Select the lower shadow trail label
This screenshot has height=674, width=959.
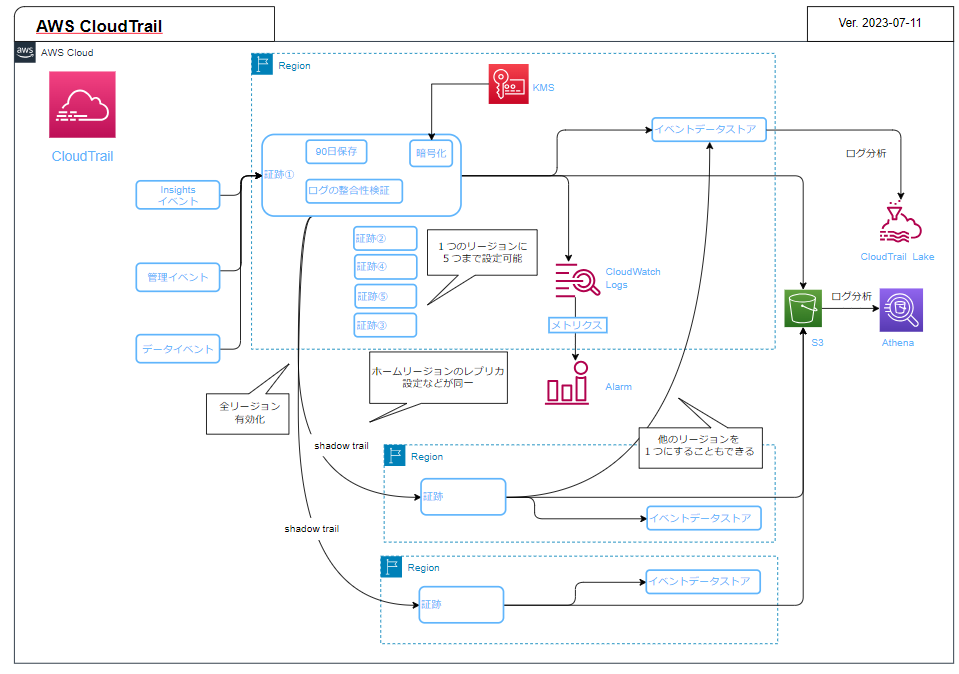tap(311, 528)
